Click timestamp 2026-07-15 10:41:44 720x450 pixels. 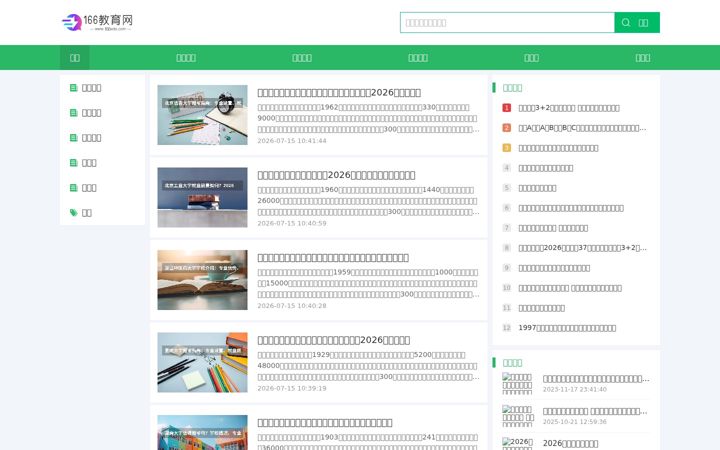pyautogui.click(x=292, y=141)
